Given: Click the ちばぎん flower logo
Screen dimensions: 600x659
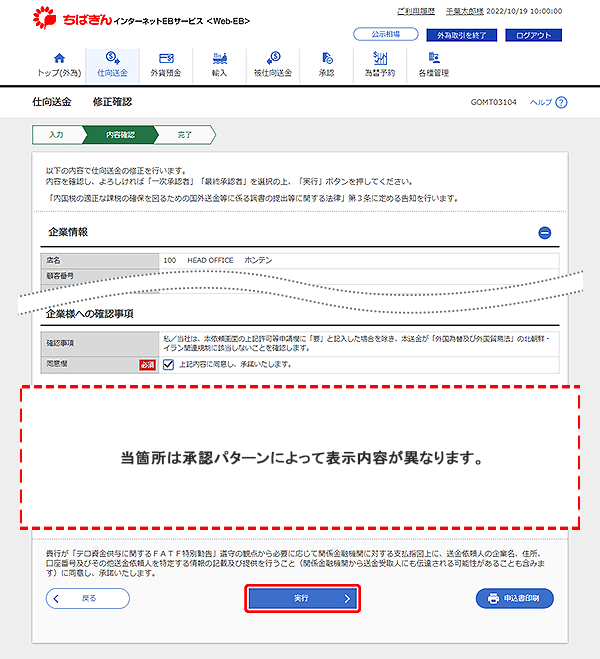Looking at the screenshot, I should click(x=45, y=18).
